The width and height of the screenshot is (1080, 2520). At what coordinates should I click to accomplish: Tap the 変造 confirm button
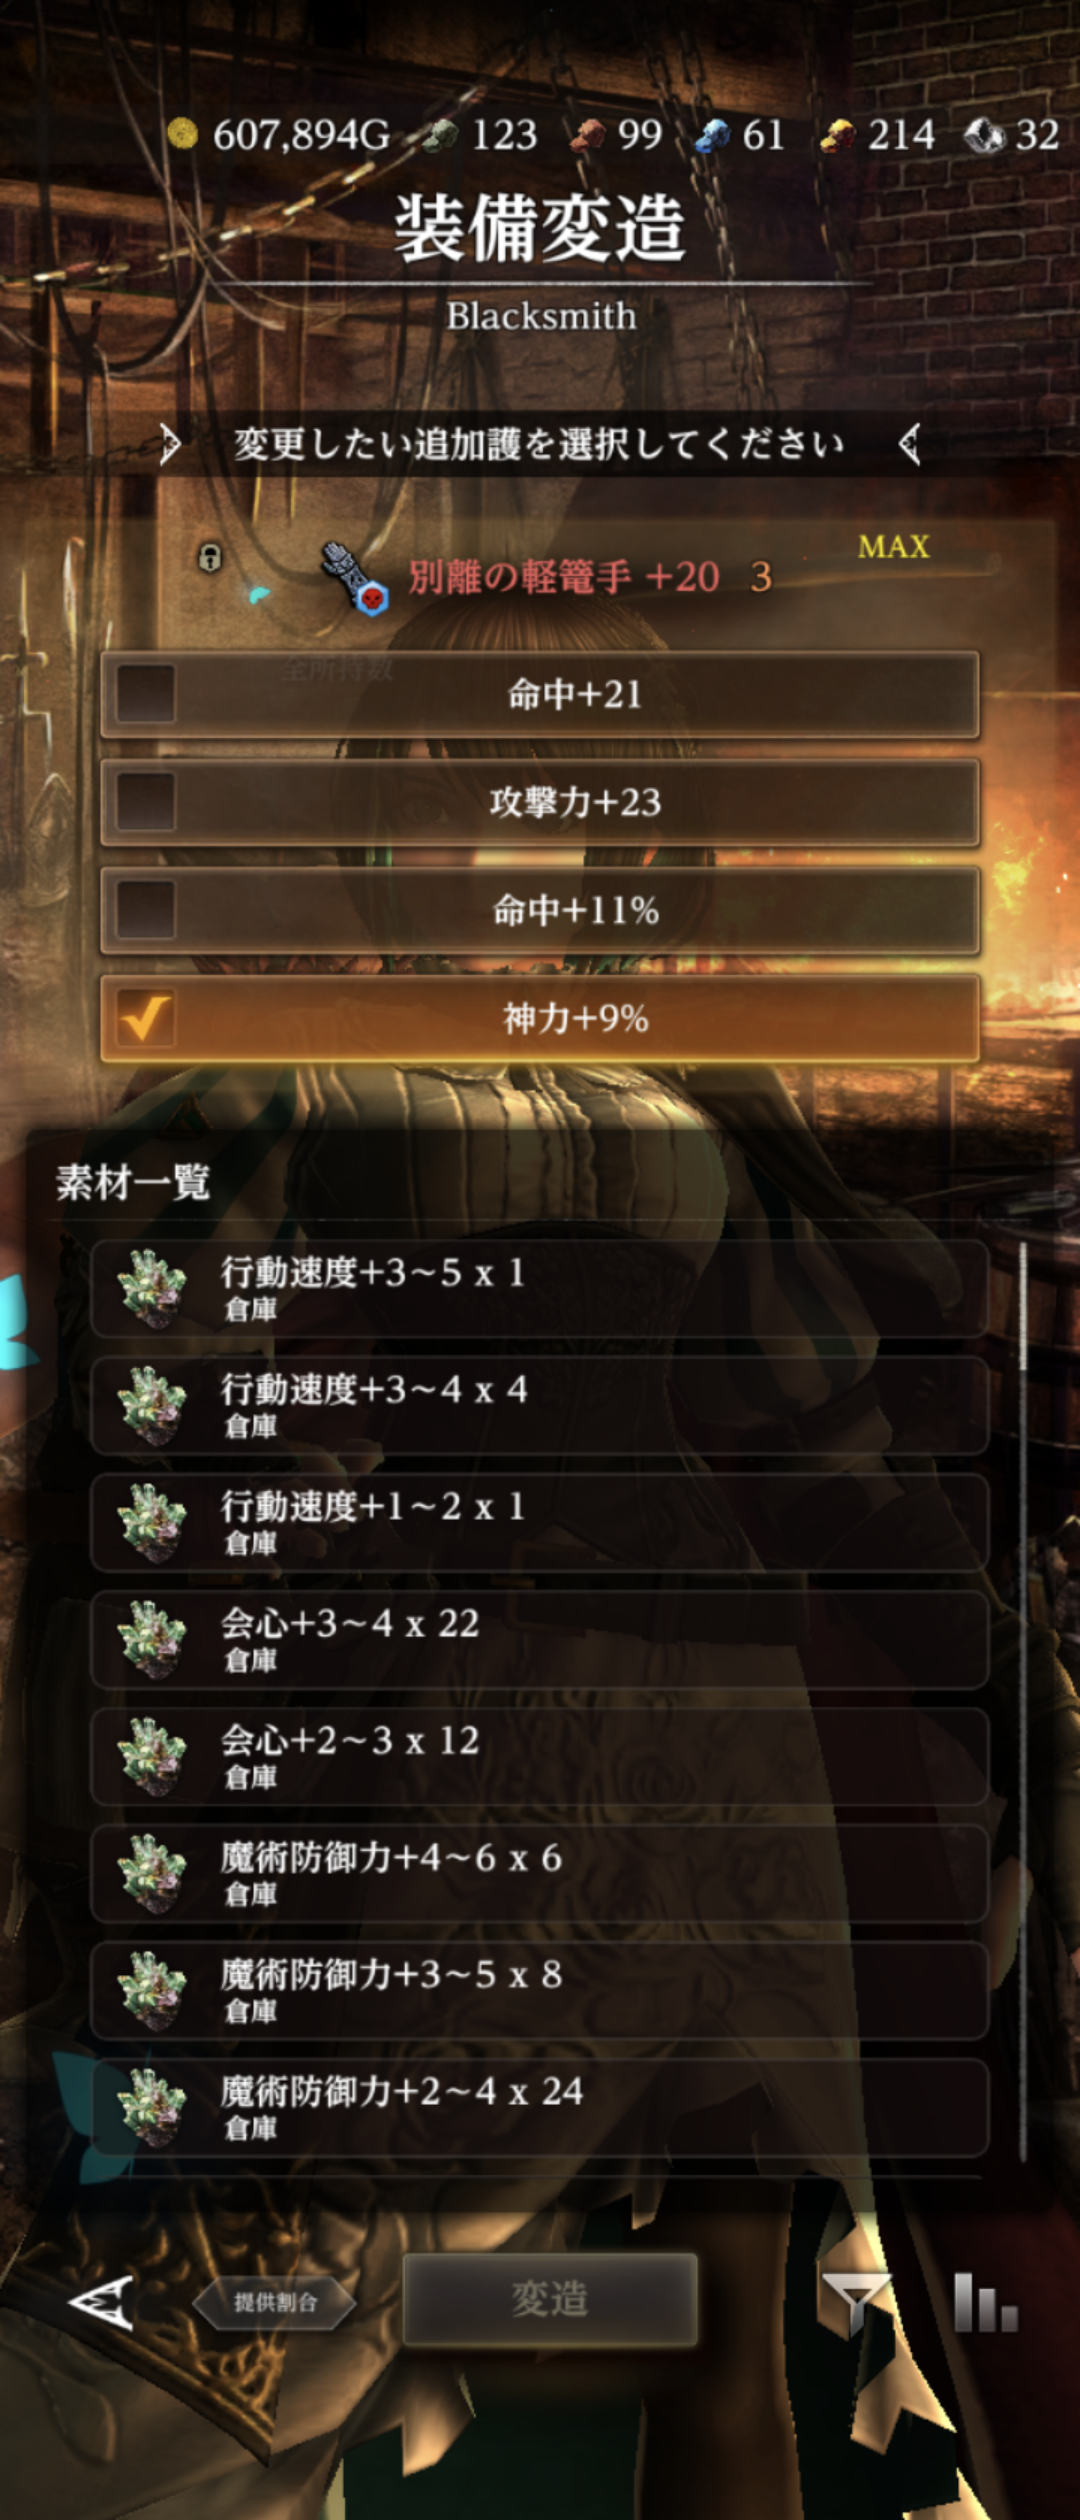coord(550,2299)
